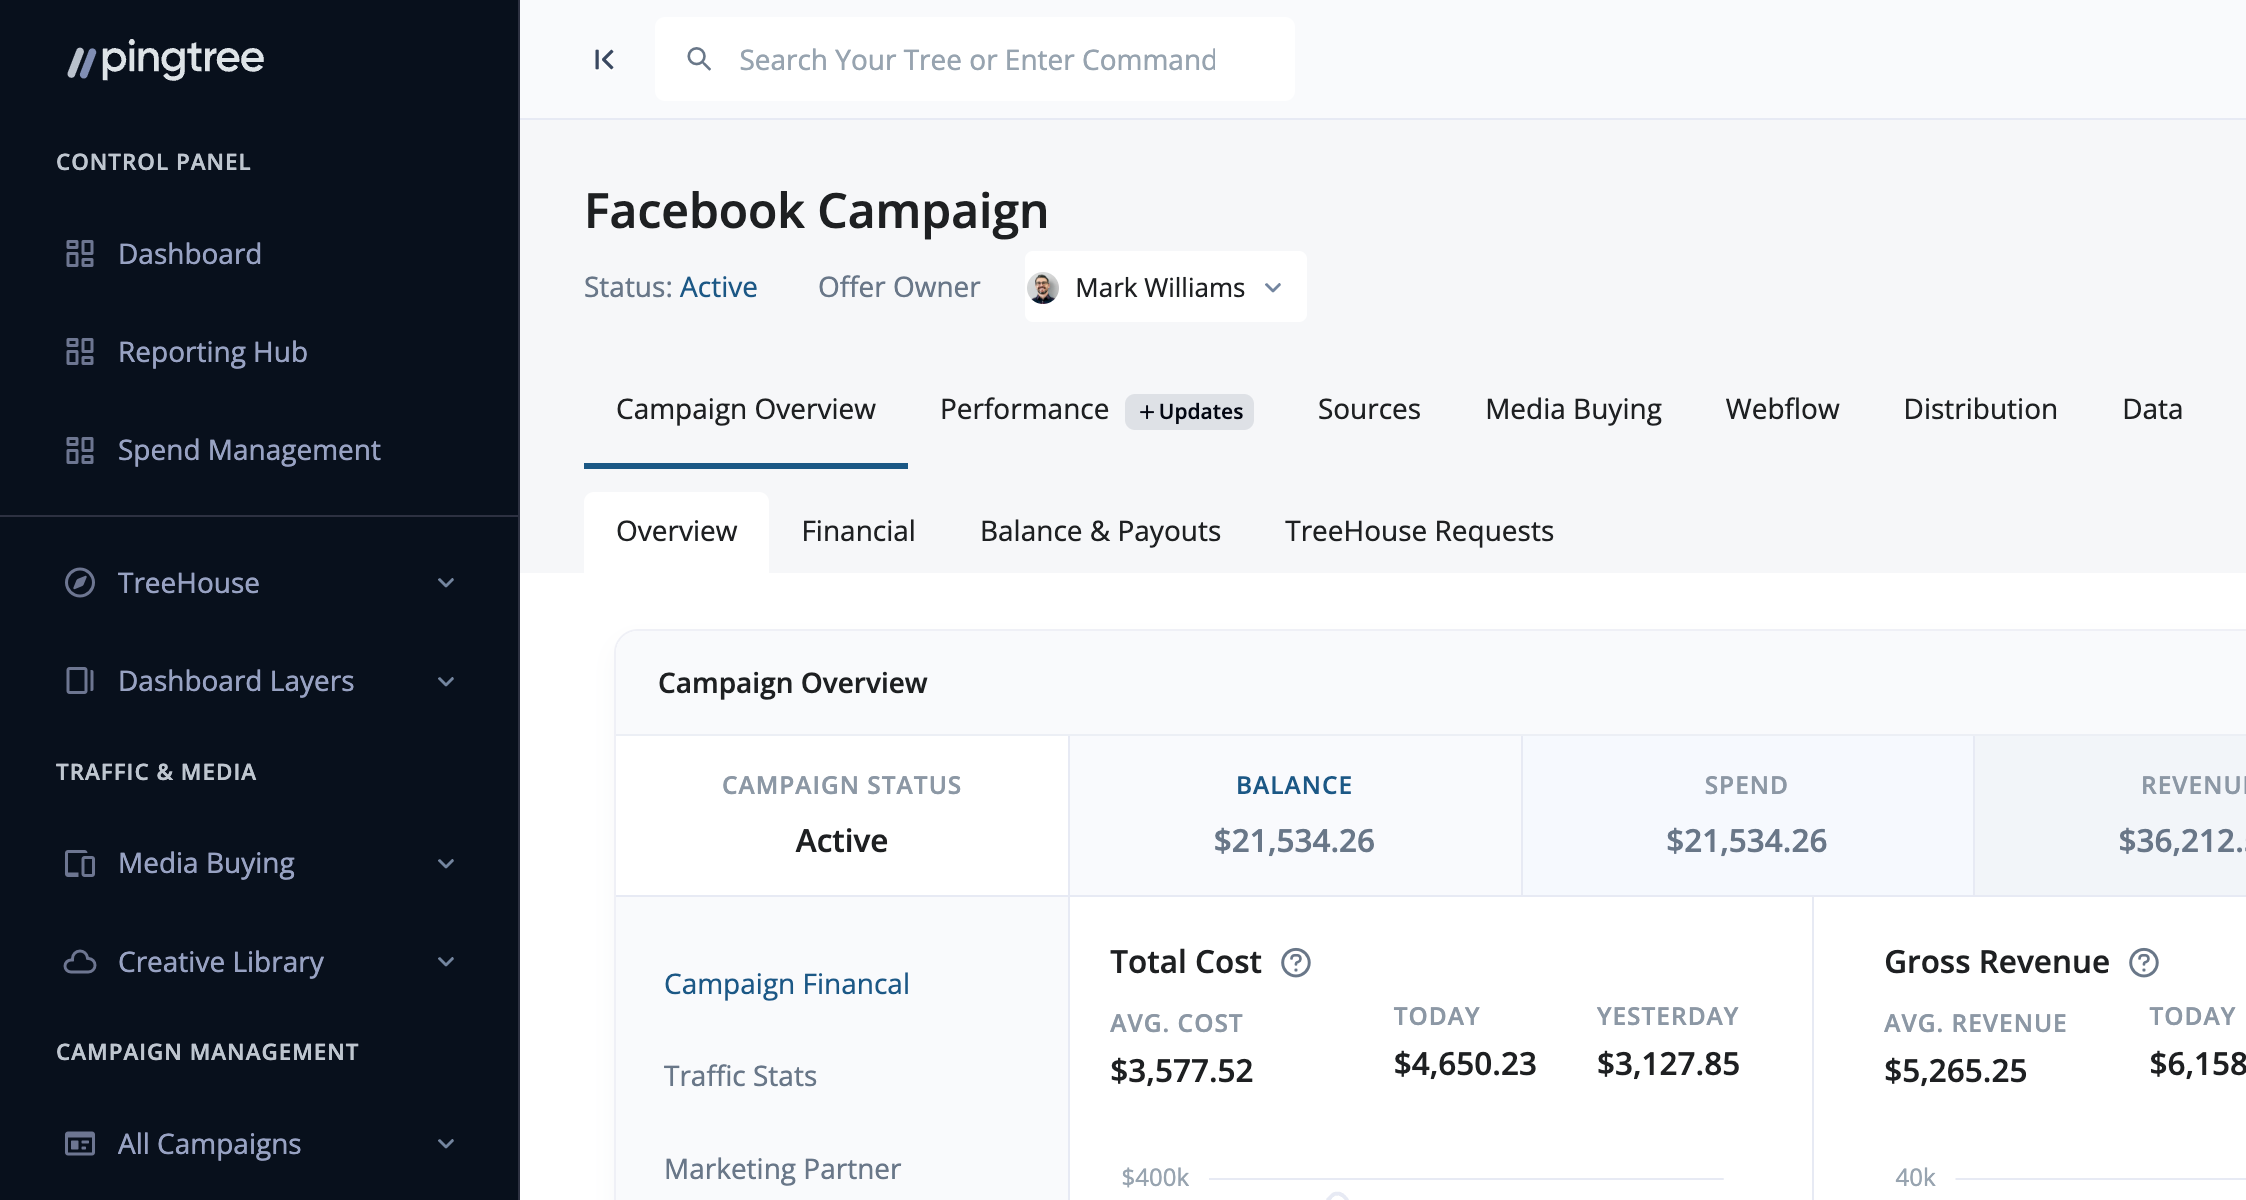The height and width of the screenshot is (1200, 2246).
Task: Expand the All Campaigns chevron
Action: pyautogui.click(x=446, y=1144)
